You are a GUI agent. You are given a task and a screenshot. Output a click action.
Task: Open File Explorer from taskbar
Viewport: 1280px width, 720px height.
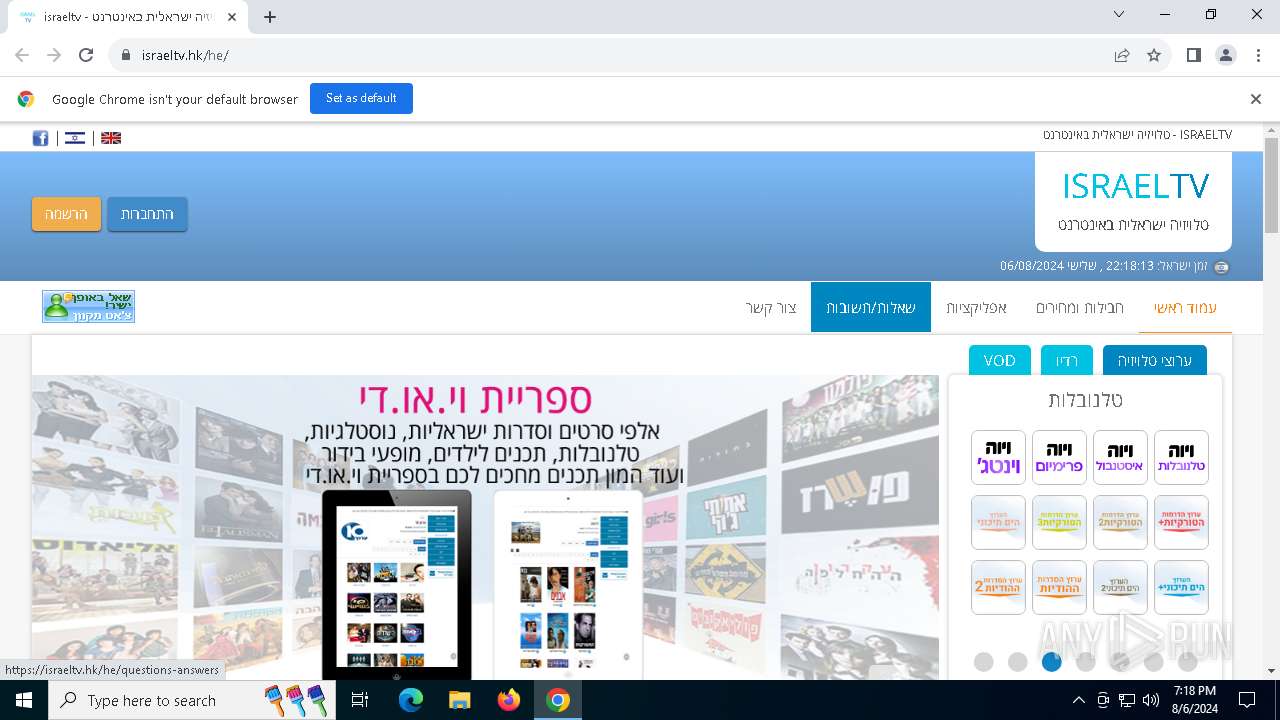[x=460, y=700]
